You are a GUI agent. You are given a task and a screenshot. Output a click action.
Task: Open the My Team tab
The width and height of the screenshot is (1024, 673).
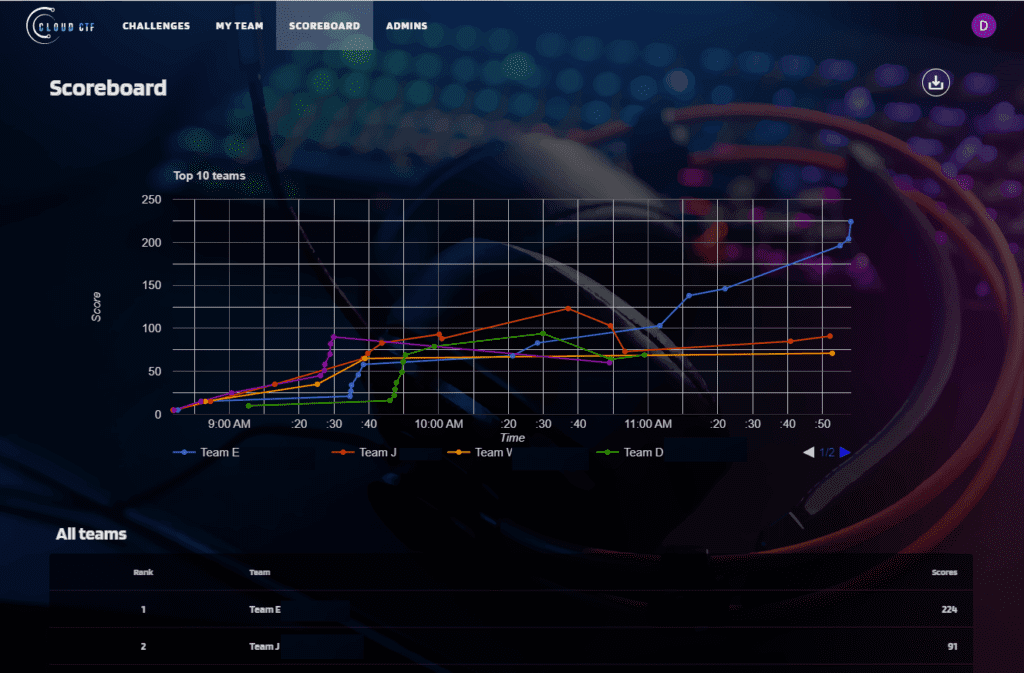tap(239, 25)
